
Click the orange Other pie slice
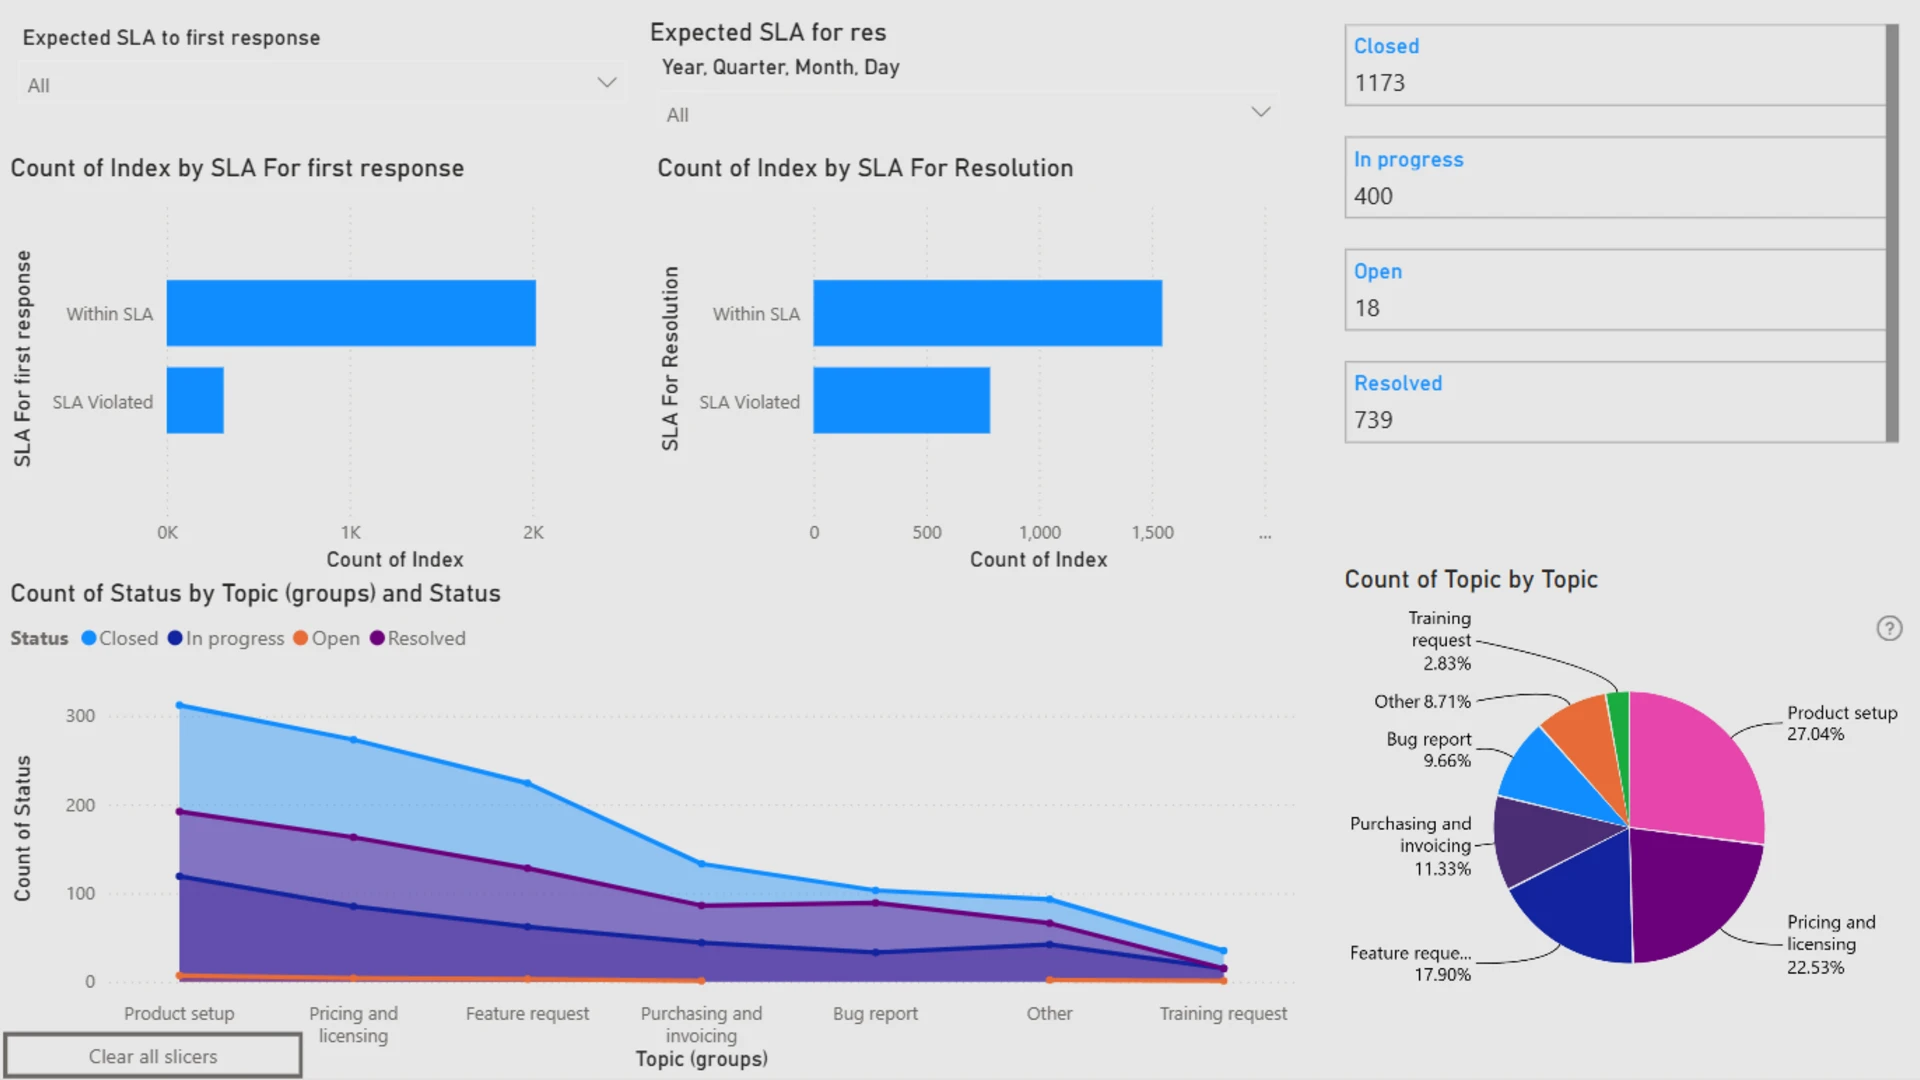[1588, 738]
